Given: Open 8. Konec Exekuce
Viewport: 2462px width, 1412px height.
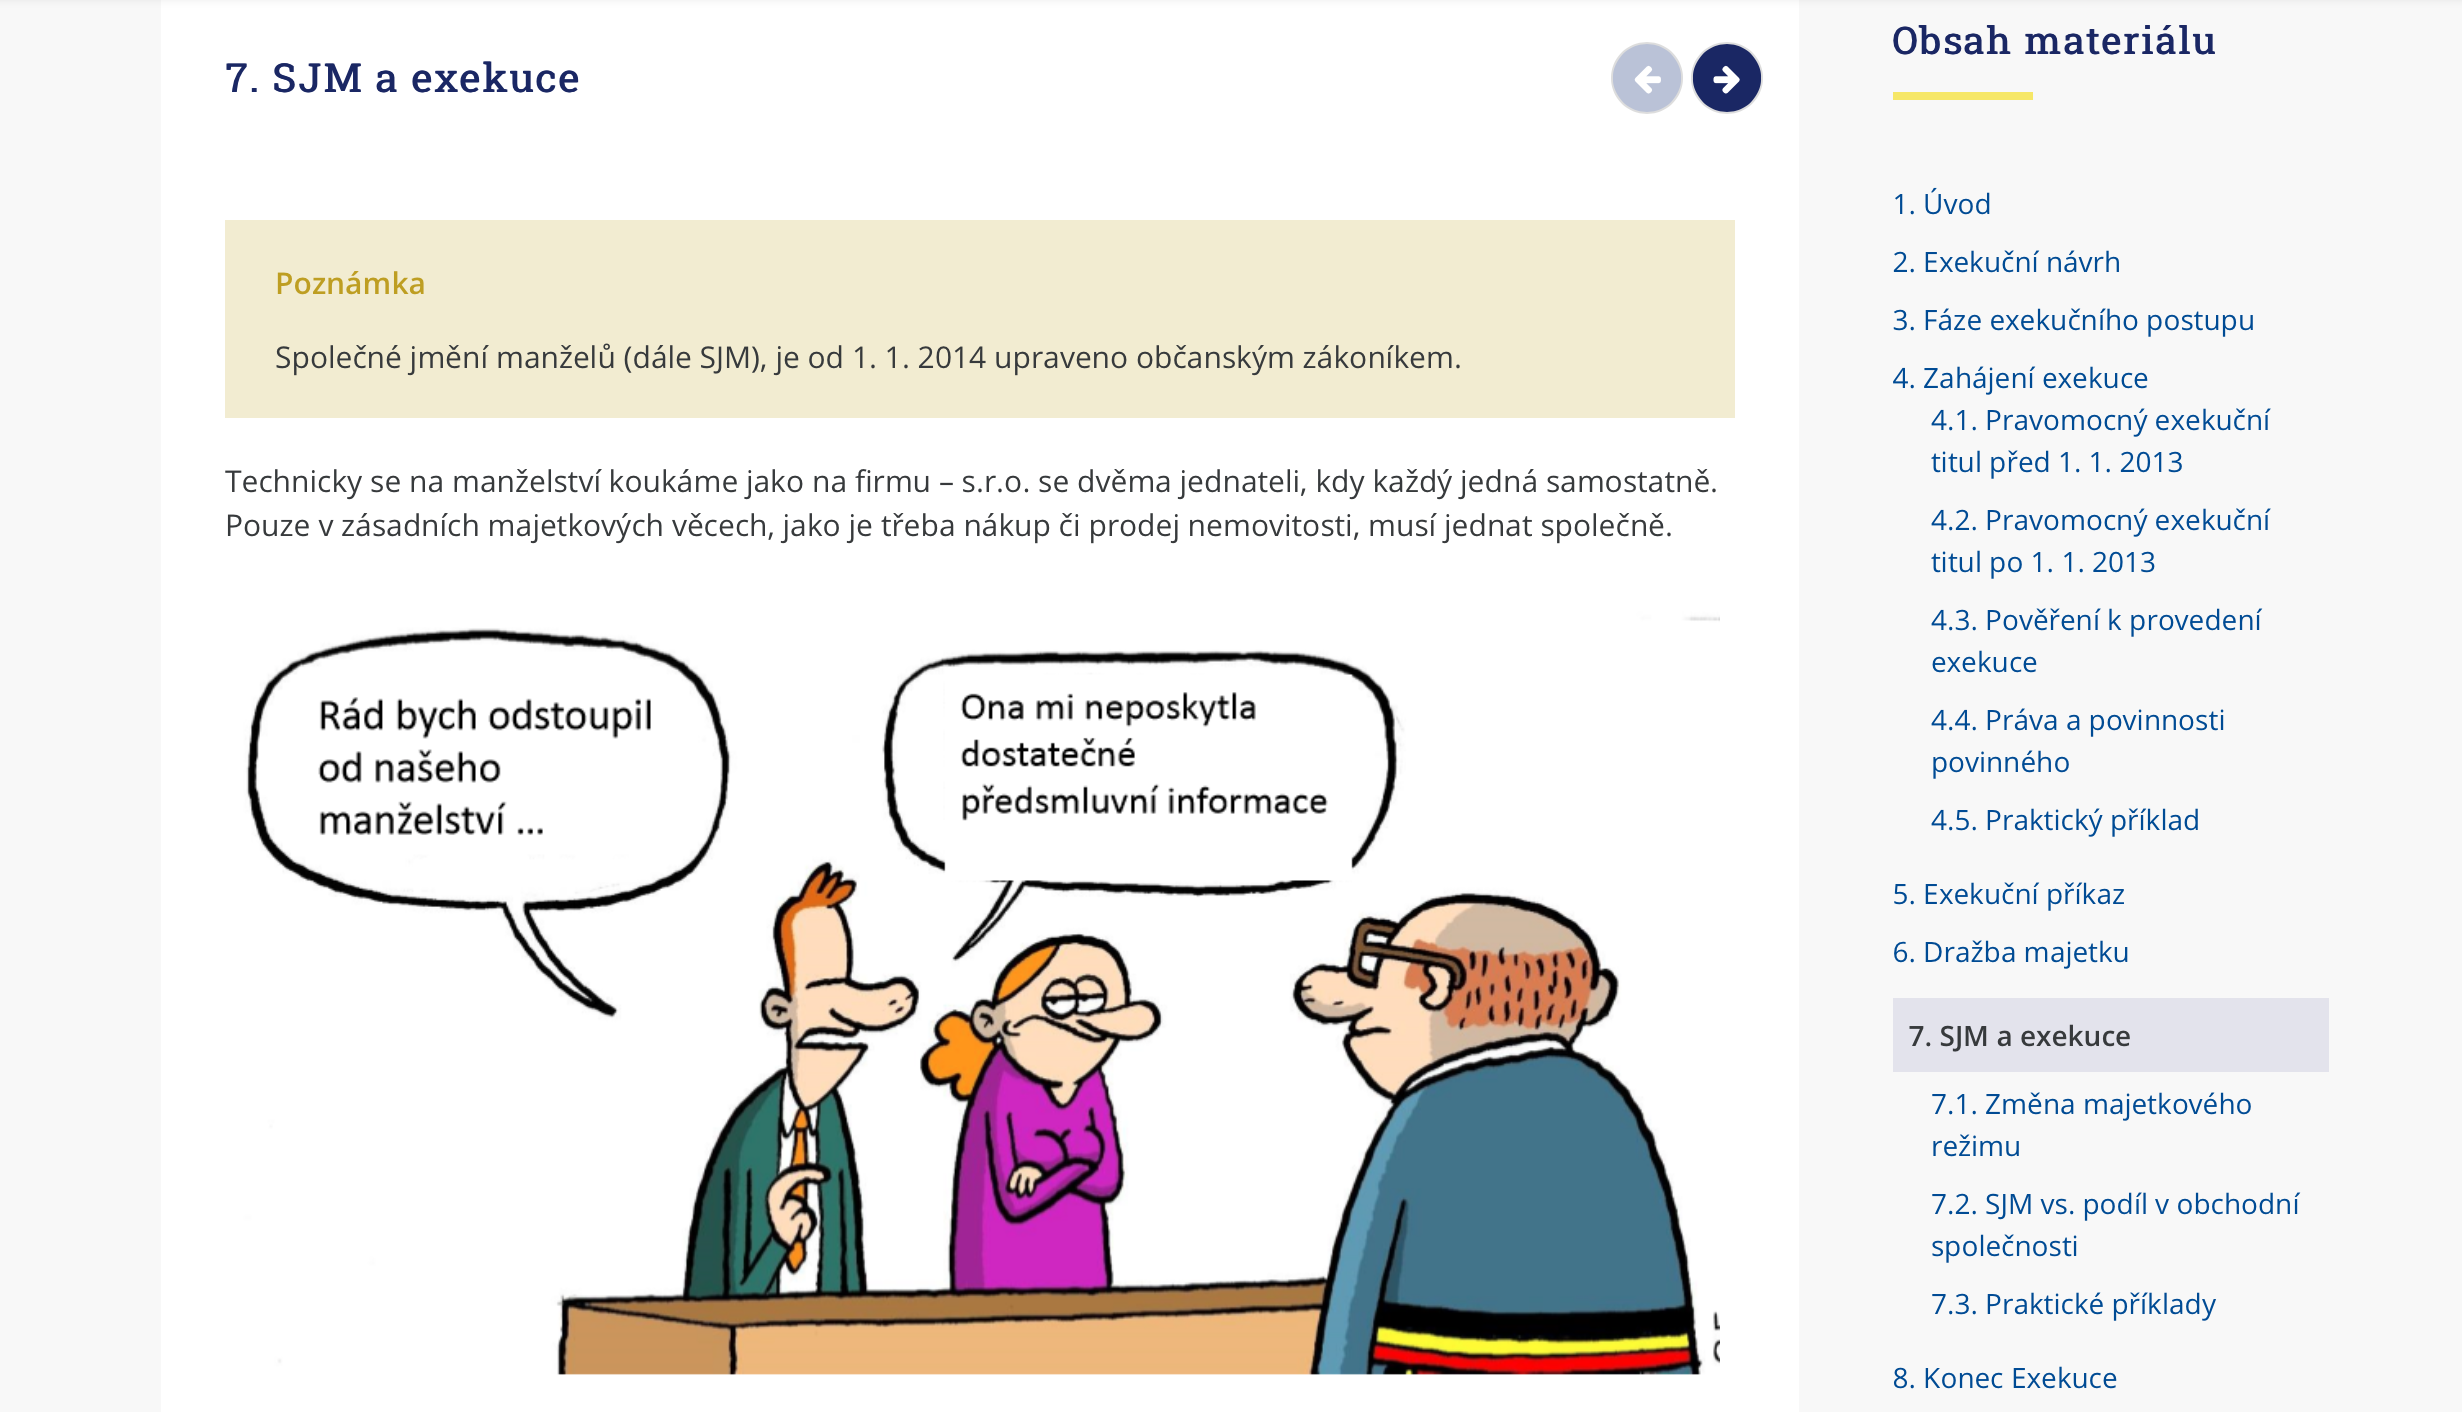Looking at the screenshot, I should point(2004,1378).
